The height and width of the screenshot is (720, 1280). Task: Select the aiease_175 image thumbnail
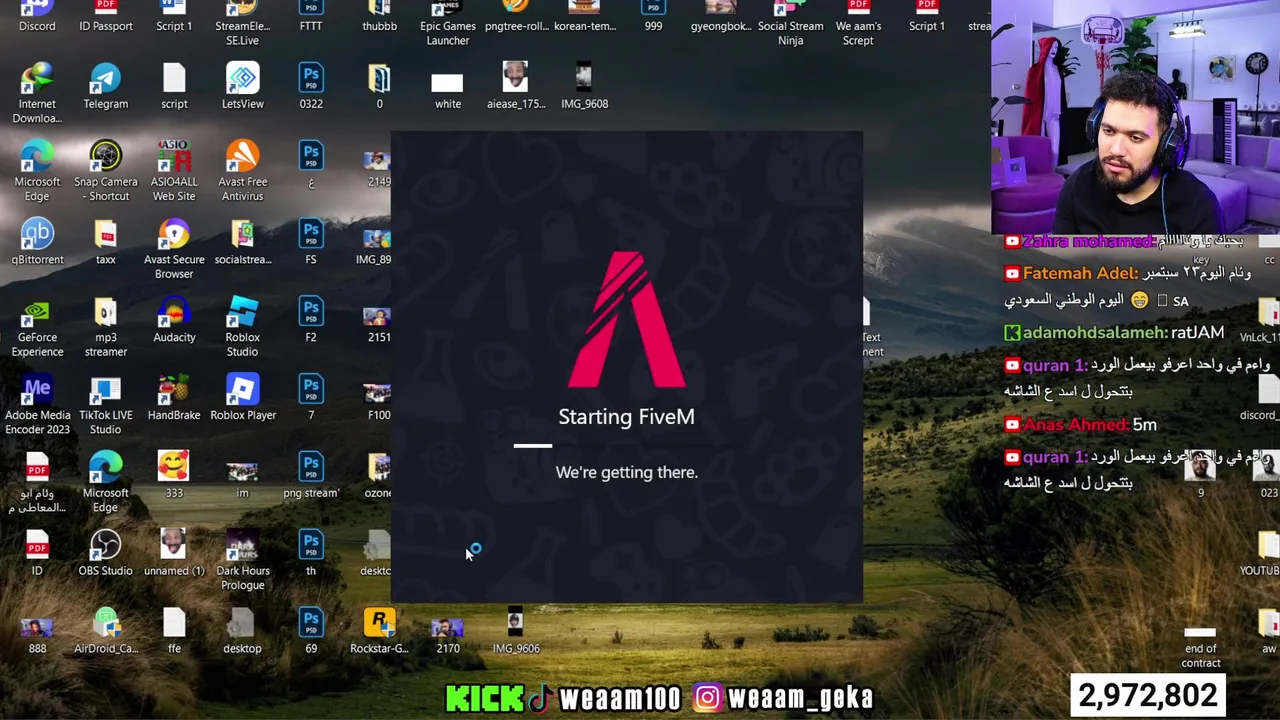[x=516, y=86]
